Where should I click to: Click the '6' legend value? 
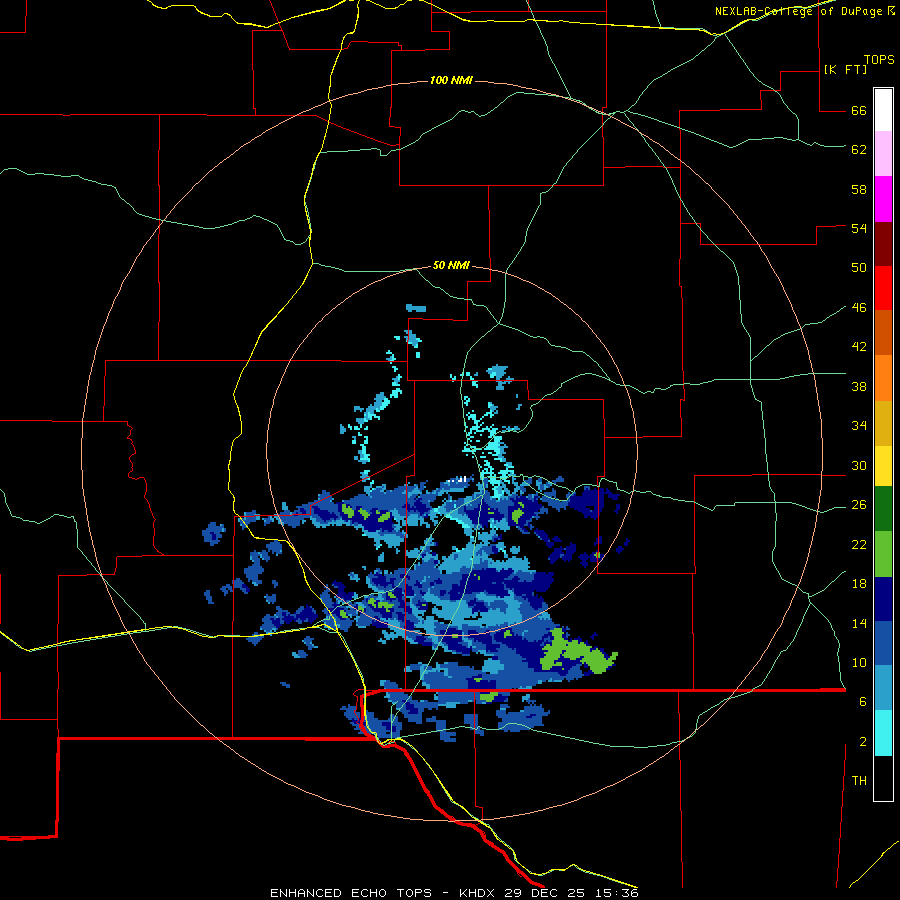click(862, 702)
